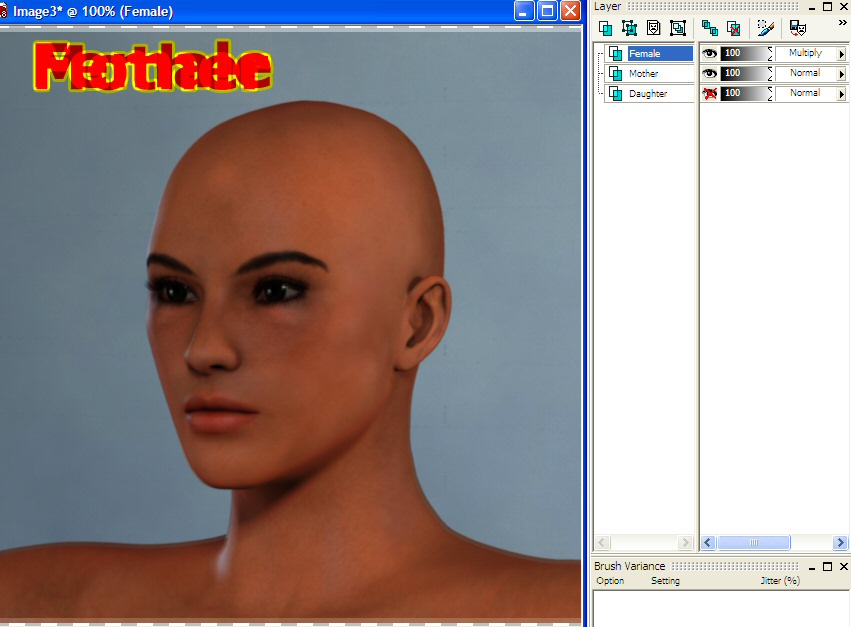Click the mask overlay toolbar icon
This screenshot has height=627, width=851.
coord(797,28)
